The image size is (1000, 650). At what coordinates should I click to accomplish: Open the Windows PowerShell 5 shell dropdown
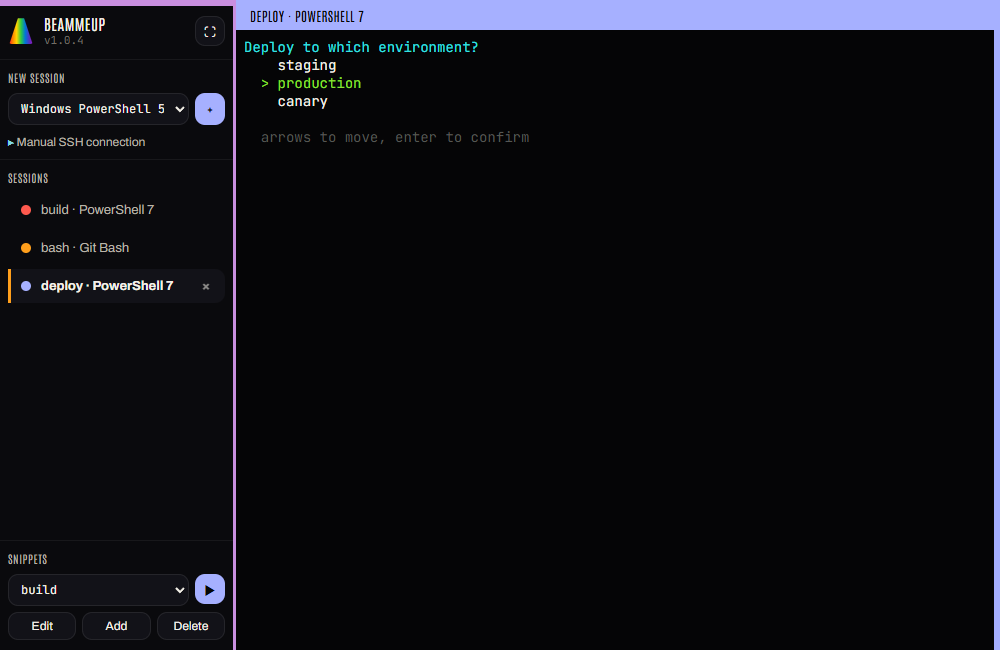98,109
